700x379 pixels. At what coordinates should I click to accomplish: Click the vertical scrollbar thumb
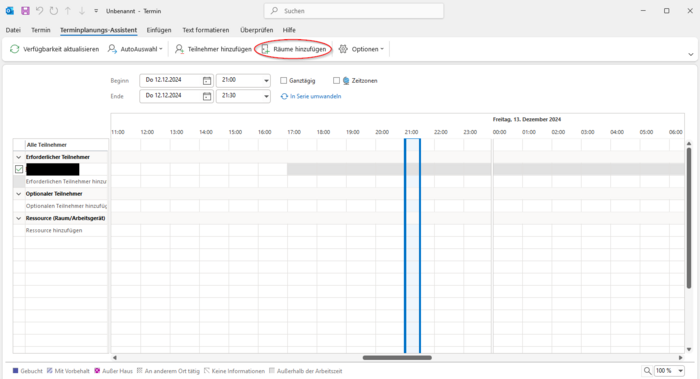pyautogui.click(x=689, y=218)
